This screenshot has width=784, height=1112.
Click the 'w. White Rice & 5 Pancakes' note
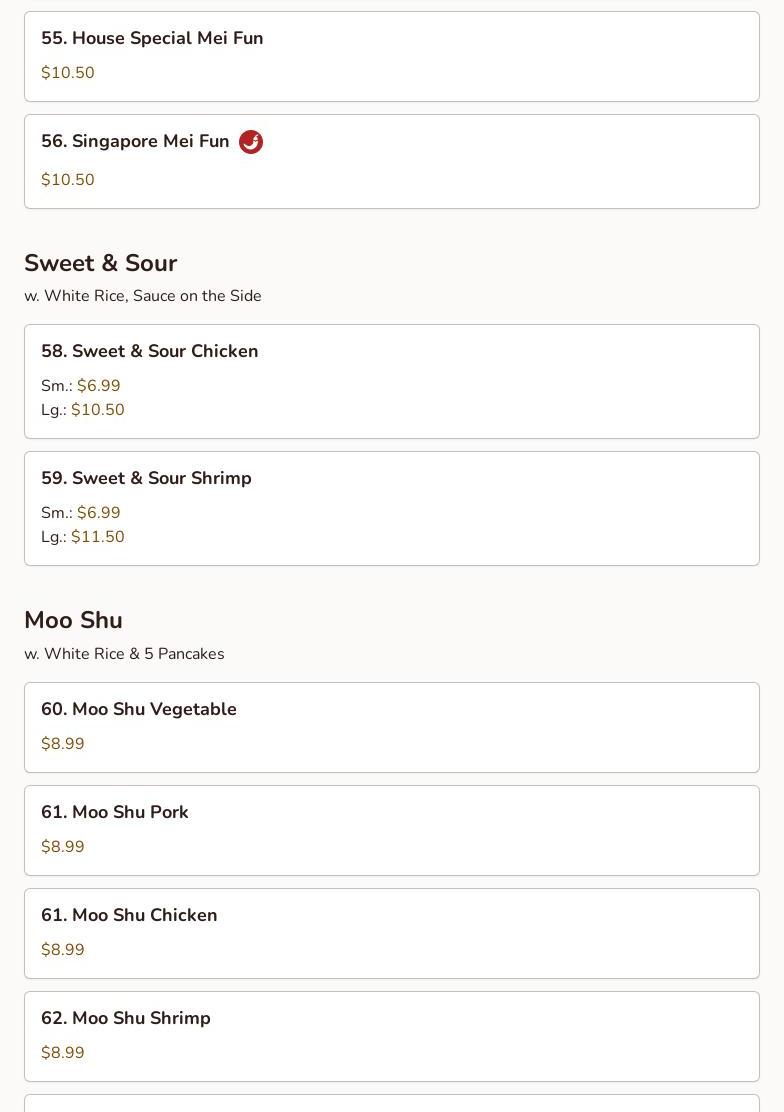[124, 654]
